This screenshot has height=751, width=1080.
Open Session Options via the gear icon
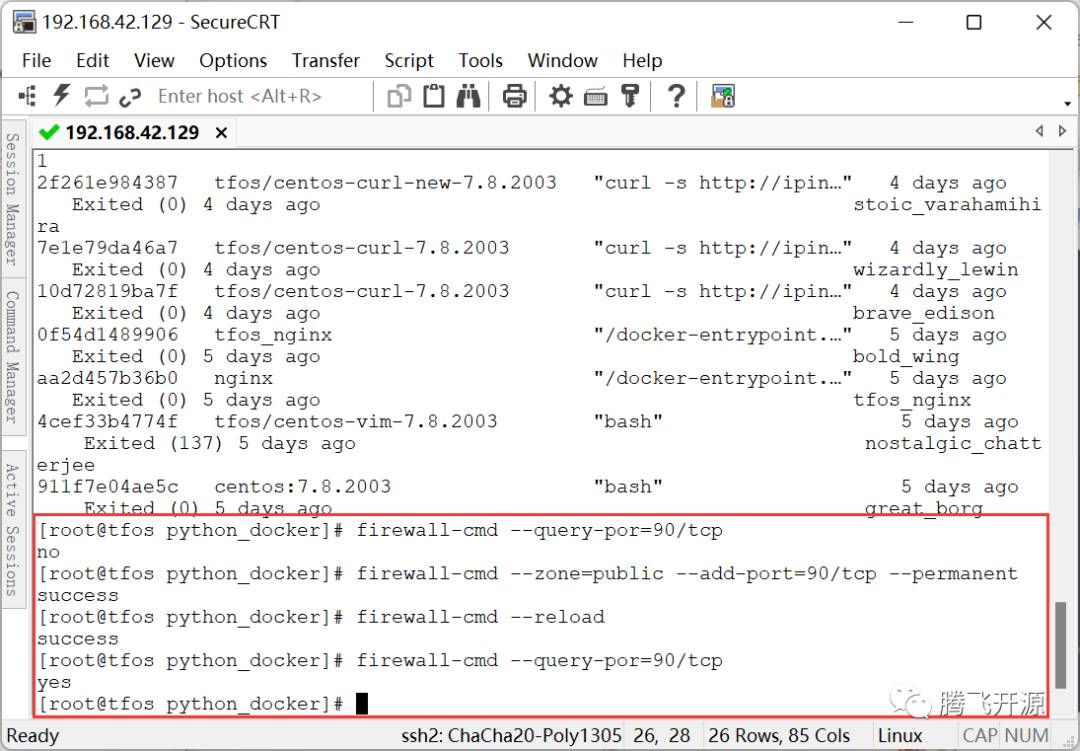click(x=560, y=95)
